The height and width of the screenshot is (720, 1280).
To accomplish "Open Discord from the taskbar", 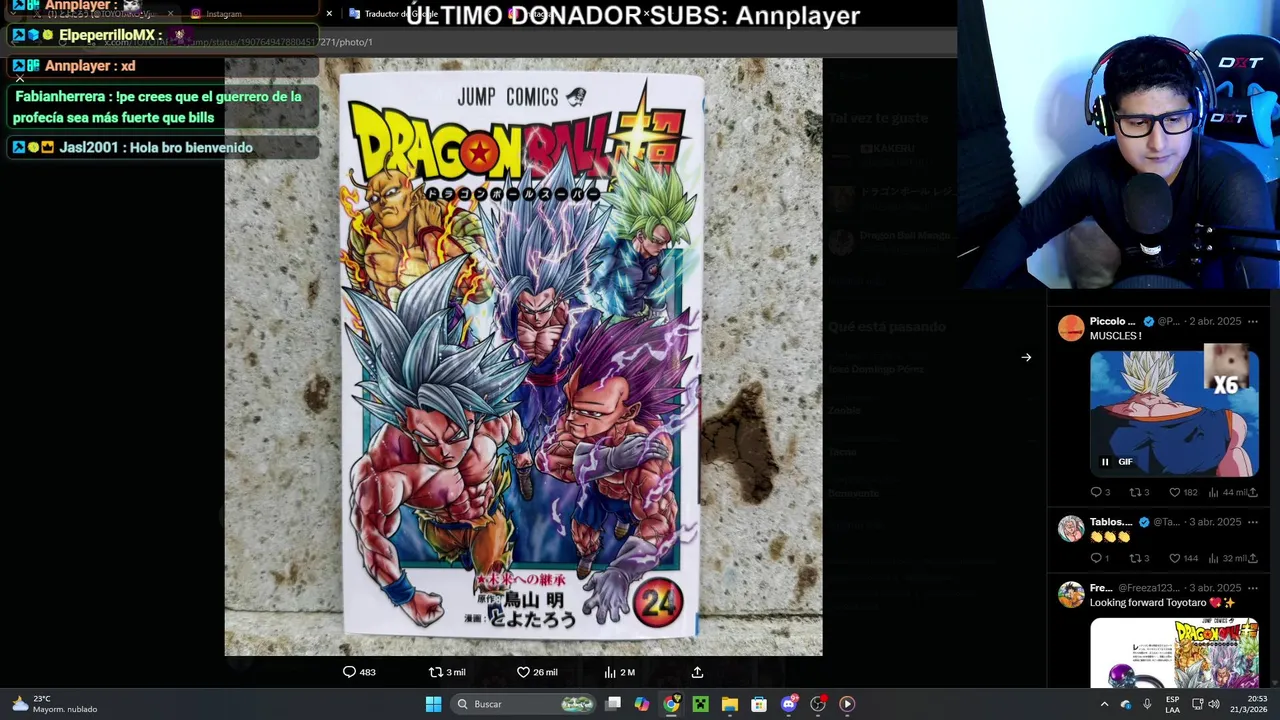I will coord(788,704).
